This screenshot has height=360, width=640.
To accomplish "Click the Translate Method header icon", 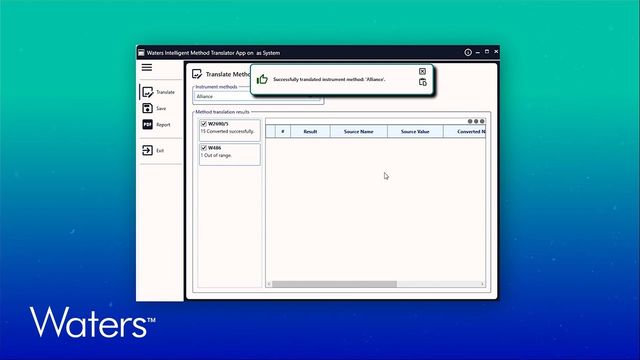I will [x=197, y=74].
